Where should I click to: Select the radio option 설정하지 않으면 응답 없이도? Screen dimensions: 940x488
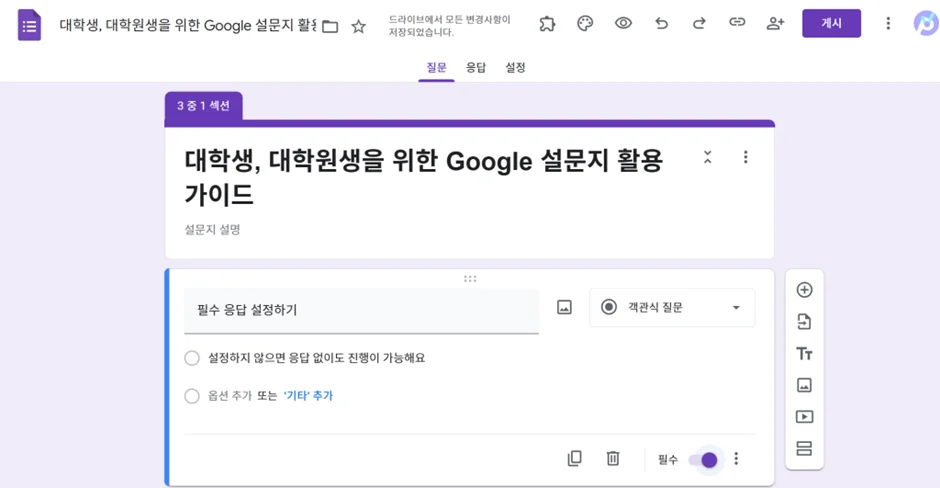[192, 358]
